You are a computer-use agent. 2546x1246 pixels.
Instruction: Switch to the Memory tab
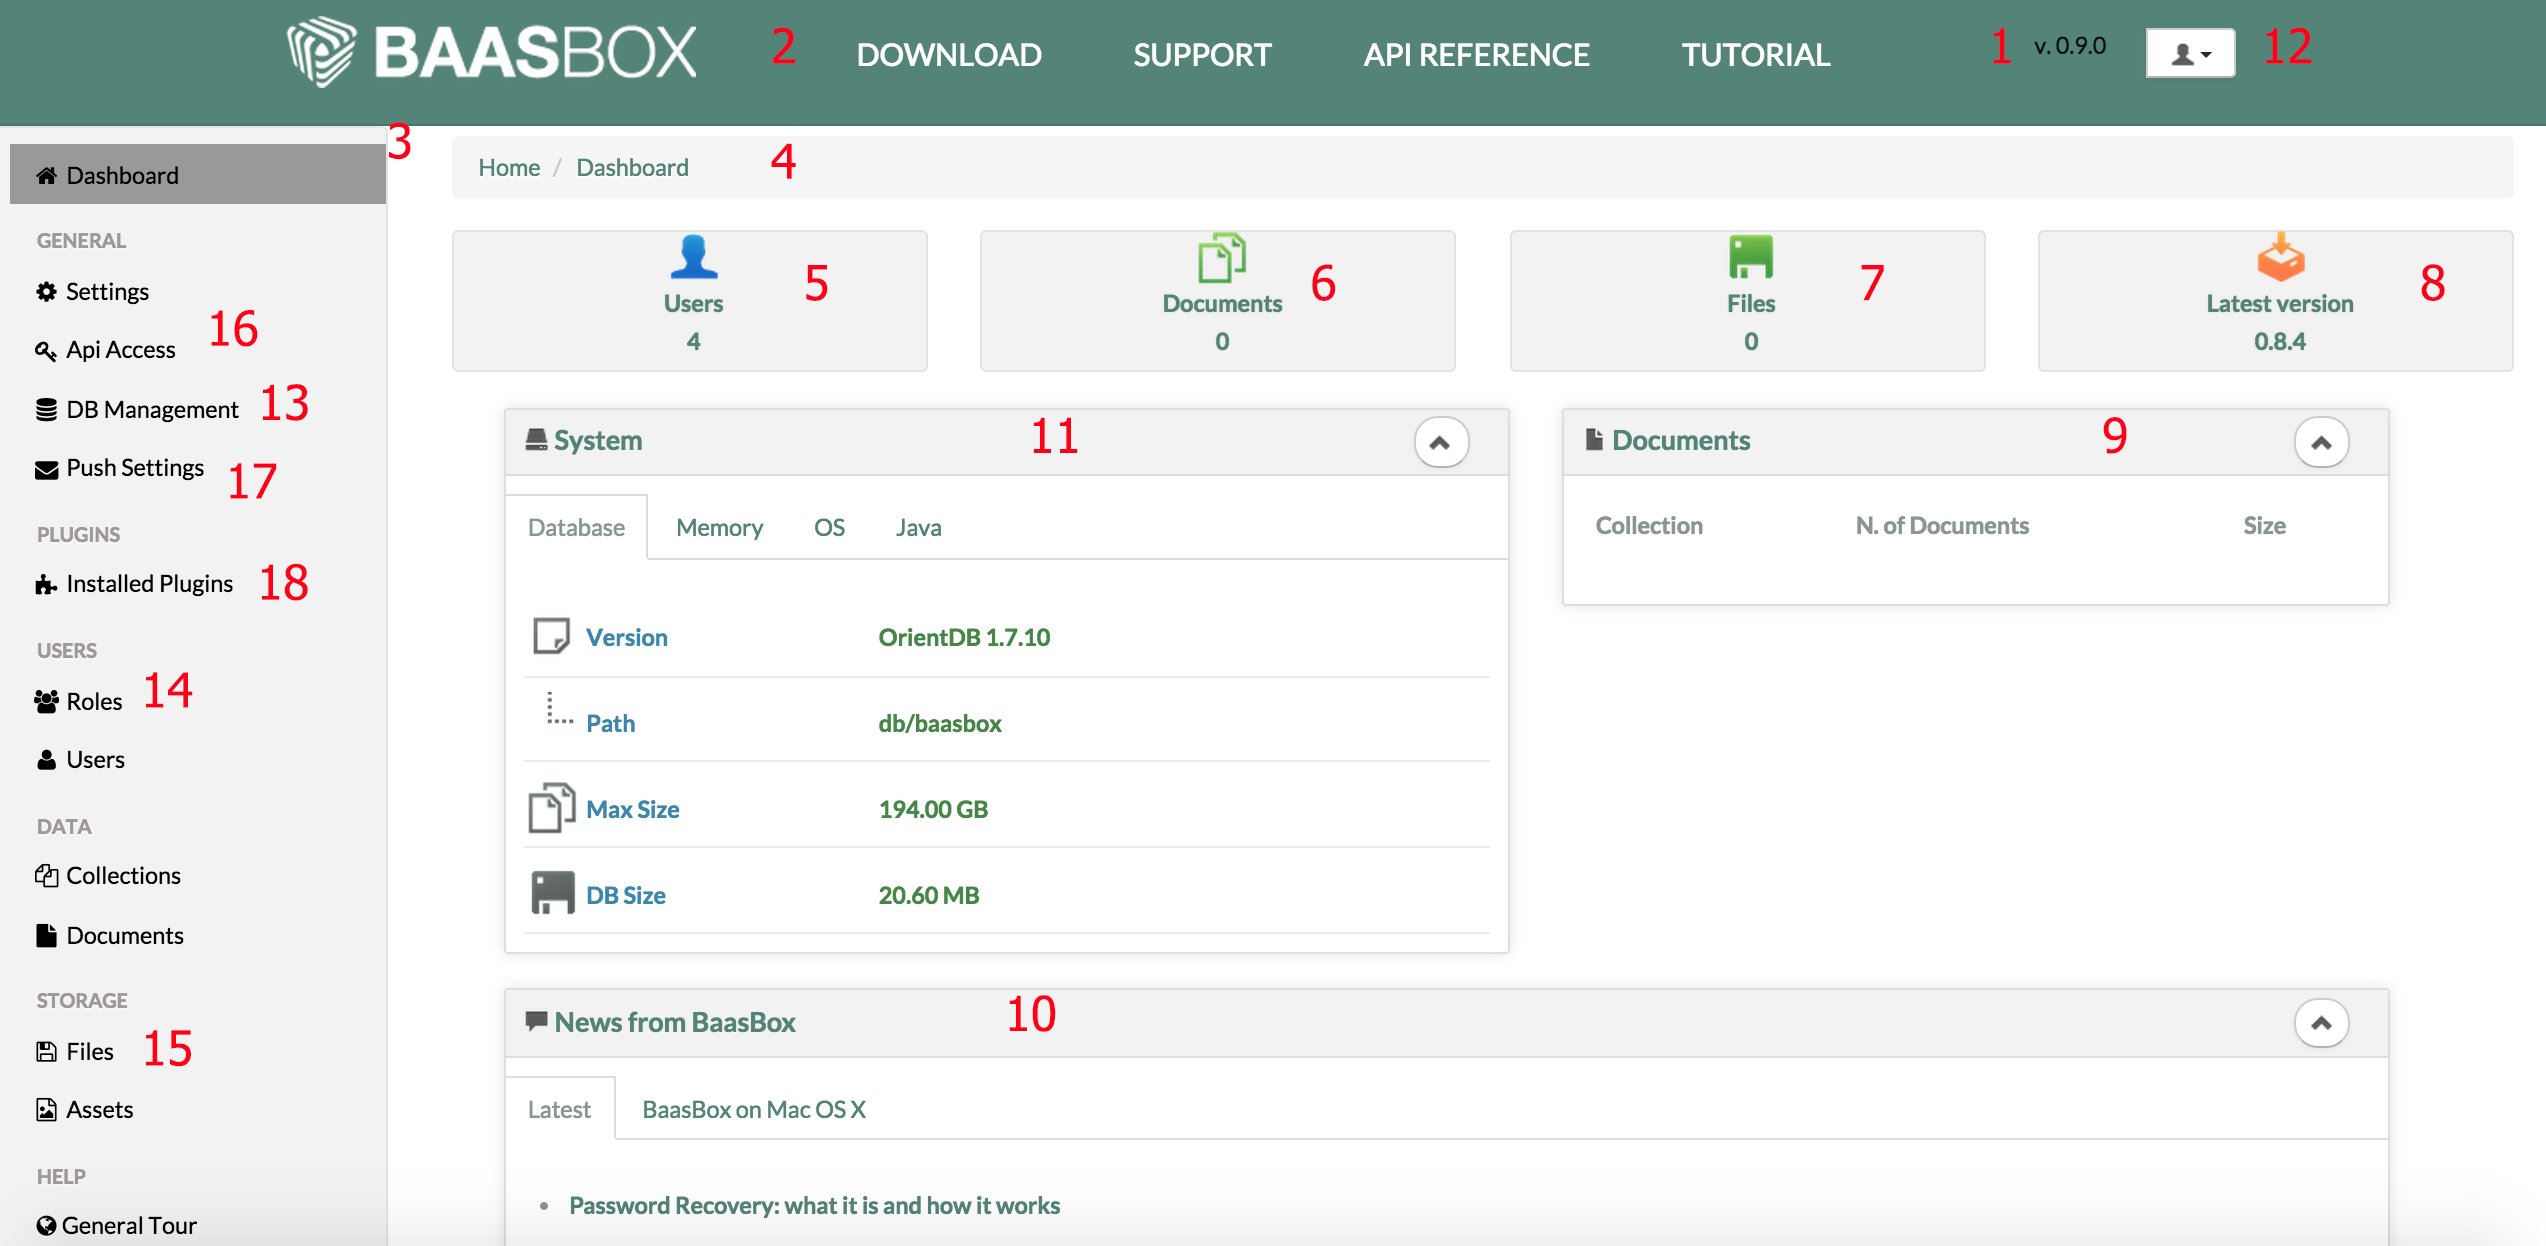point(719,528)
